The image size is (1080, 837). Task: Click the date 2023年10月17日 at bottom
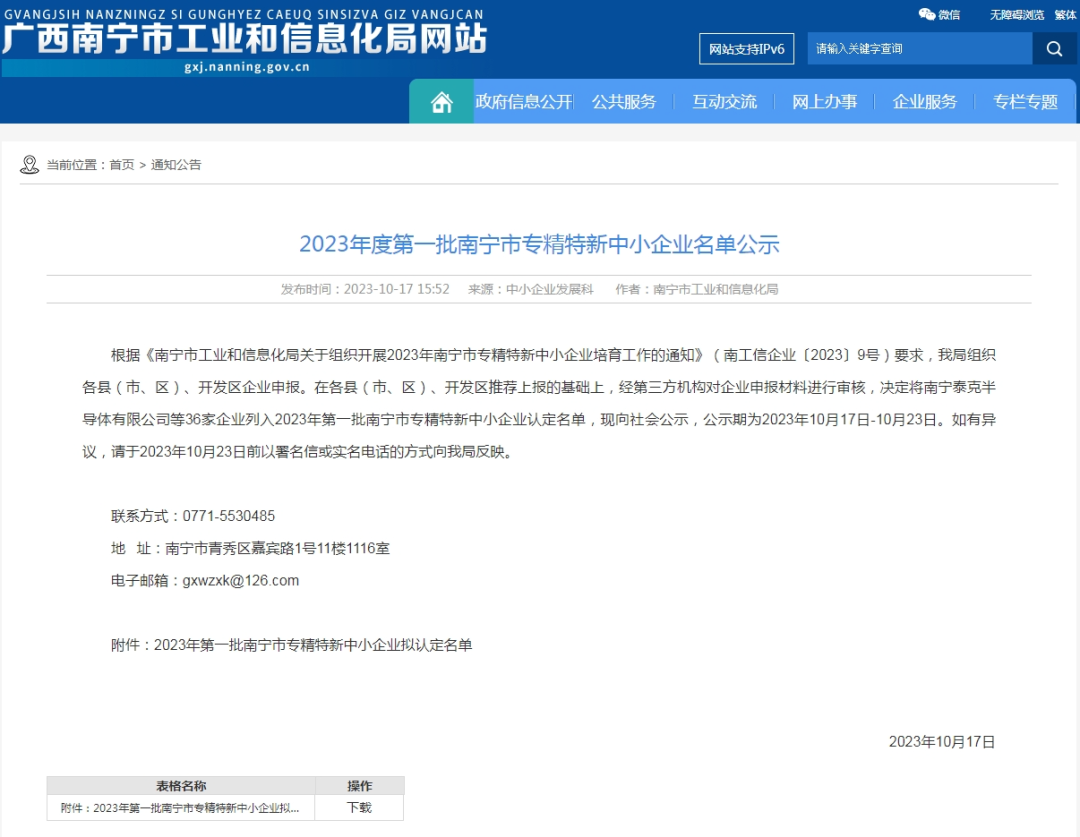(942, 742)
